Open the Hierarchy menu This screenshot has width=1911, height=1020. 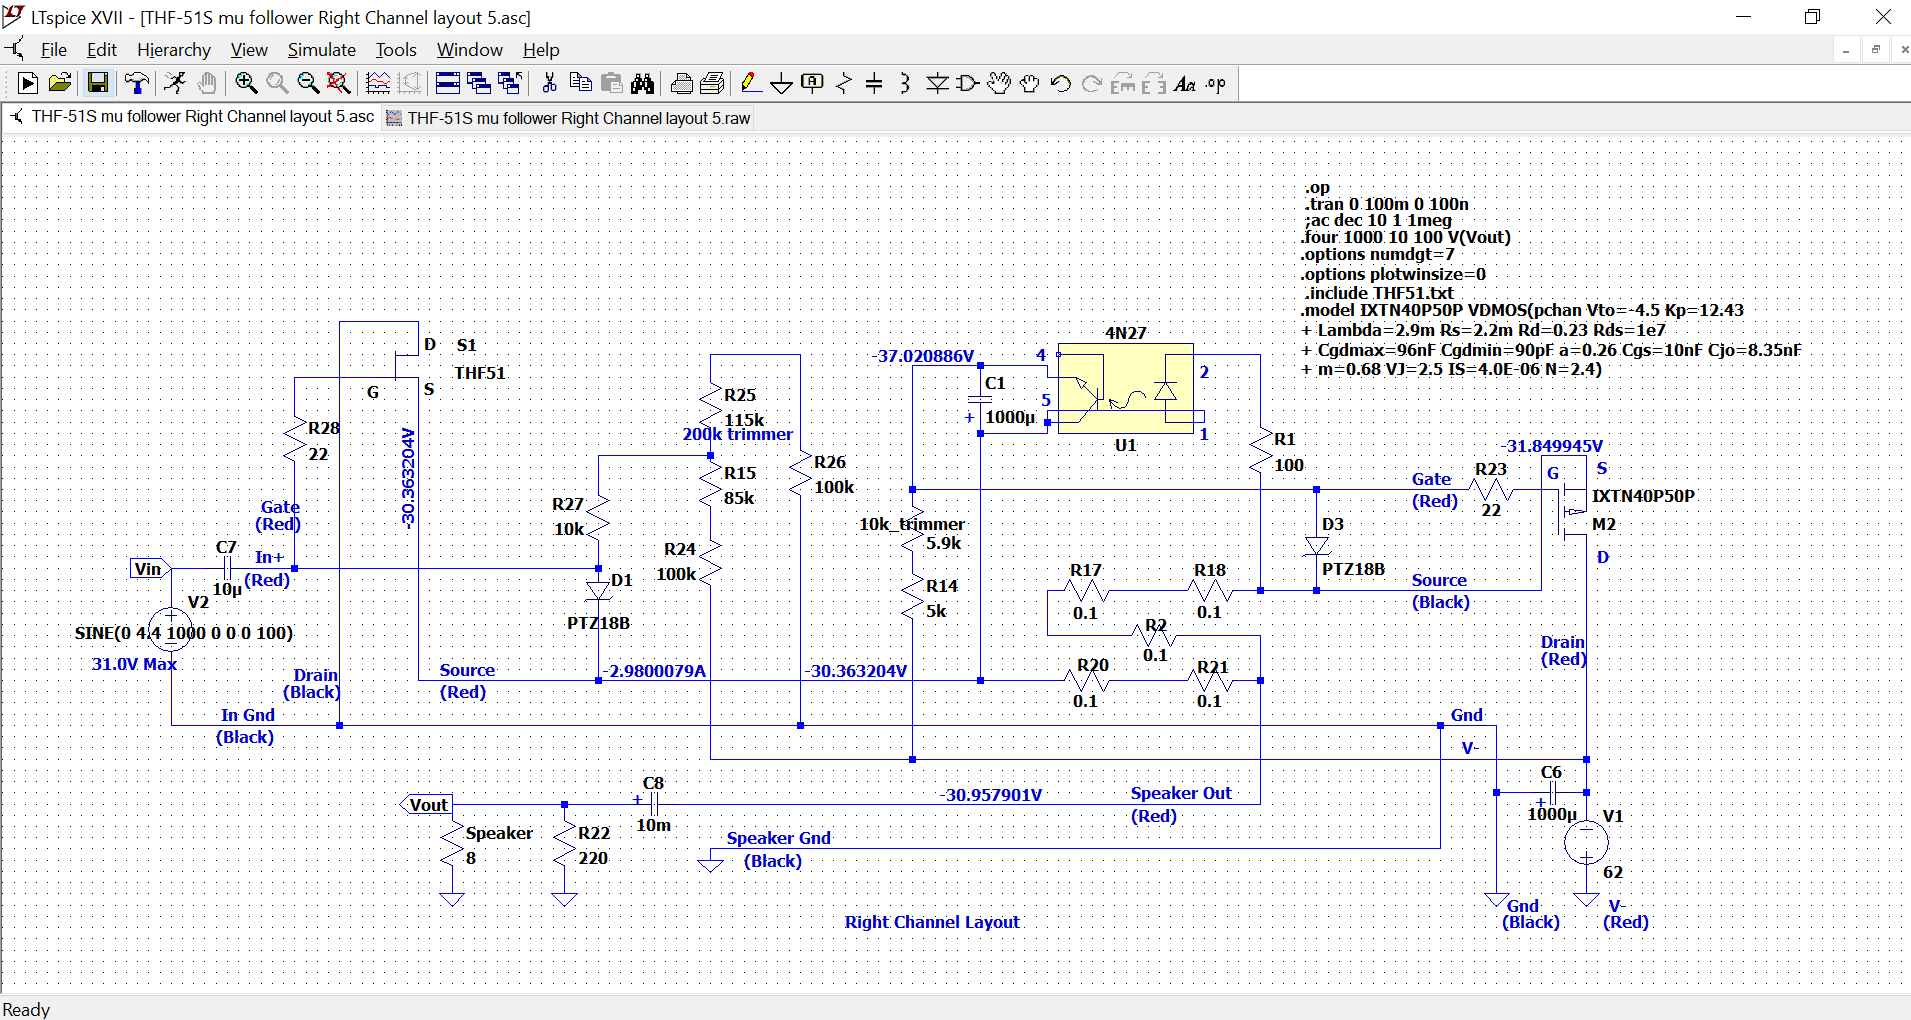point(174,50)
